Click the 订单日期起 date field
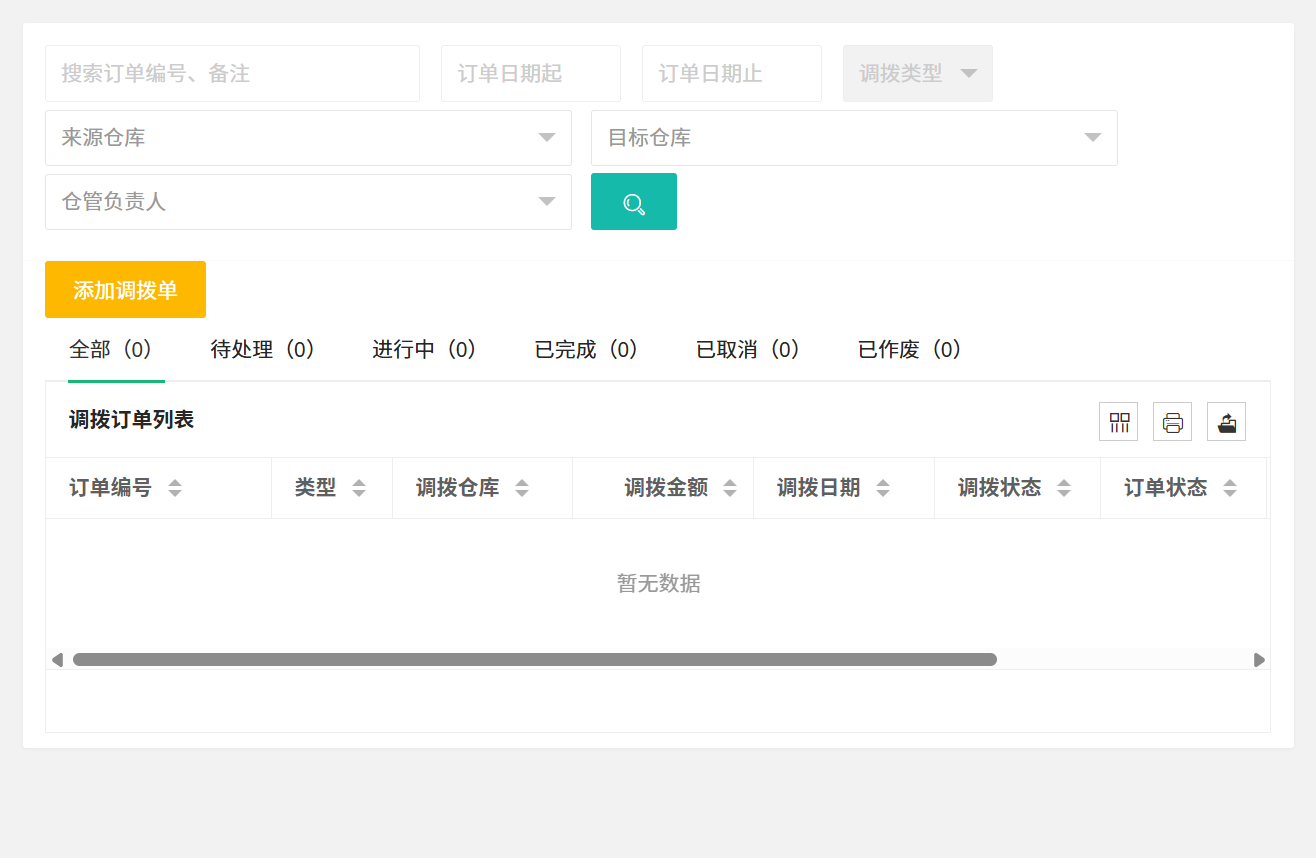 [x=531, y=73]
